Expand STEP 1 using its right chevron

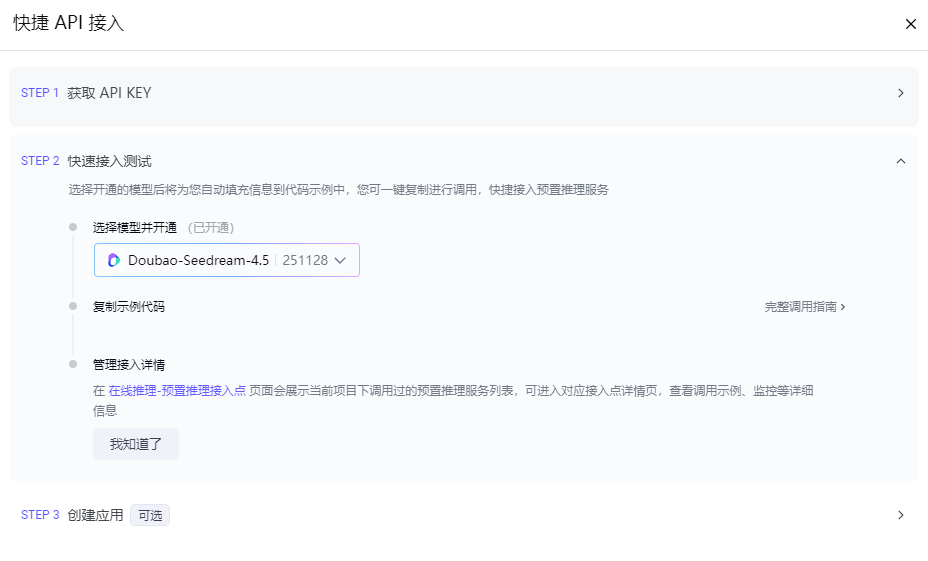(900, 93)
